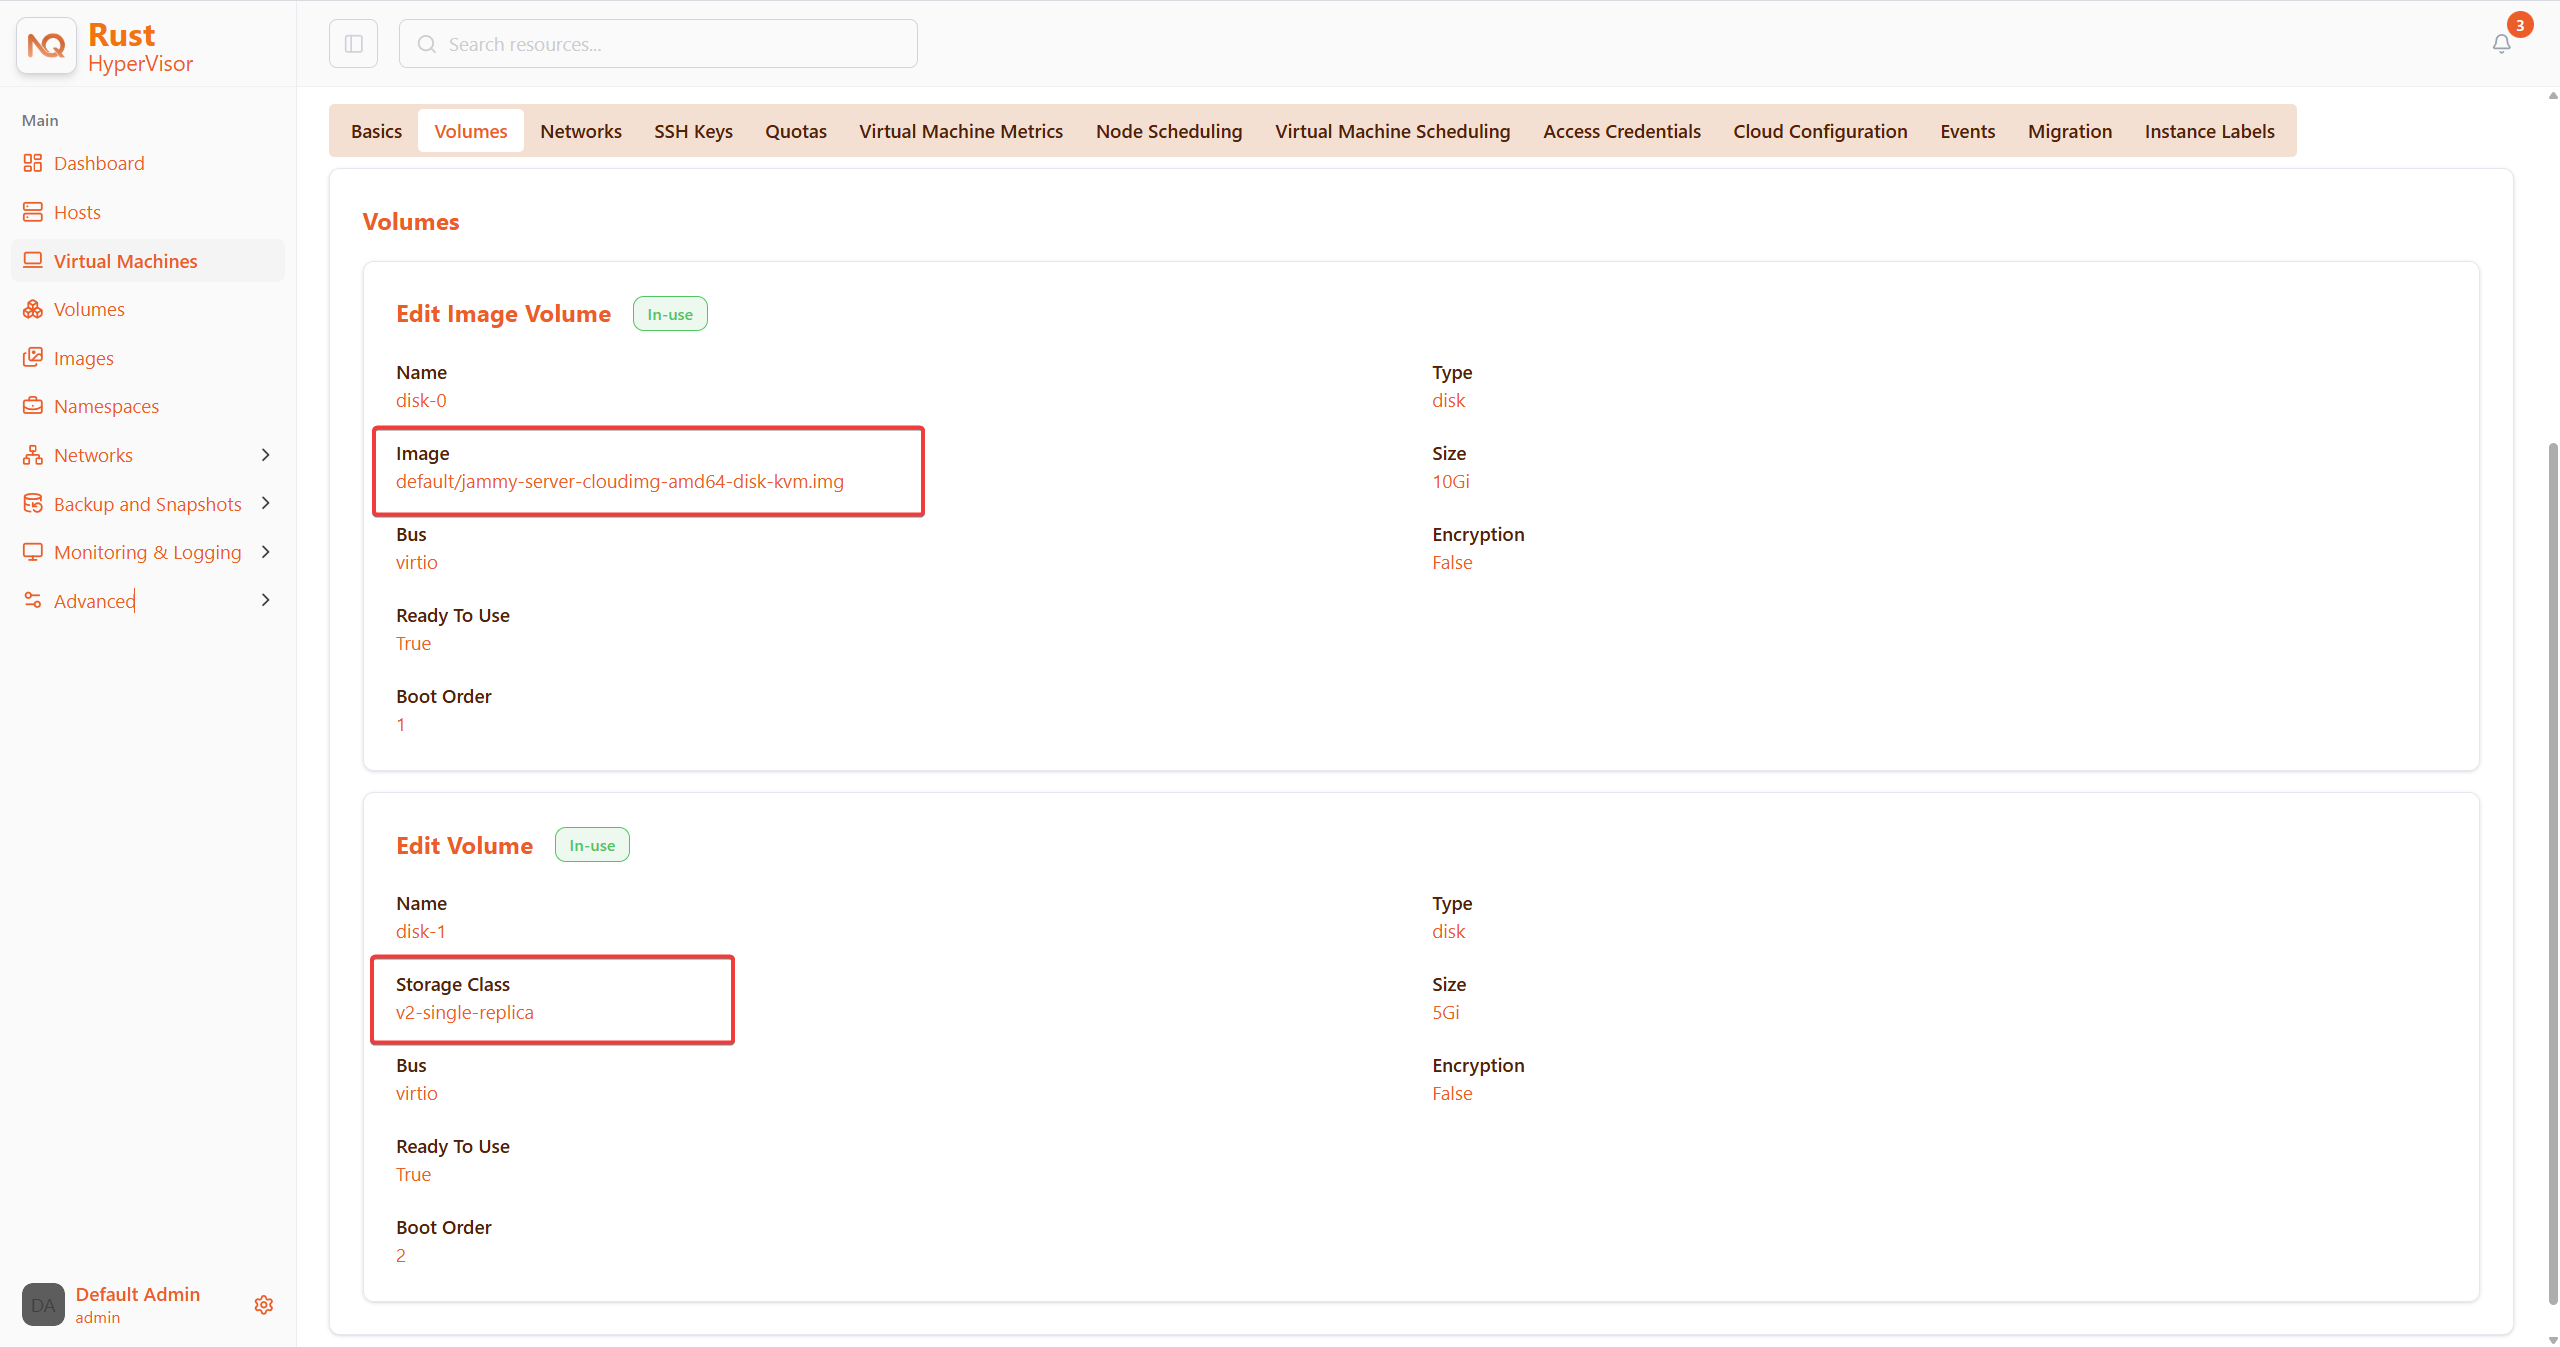Toggle the sidebar panel button

(x=353, y=44)
